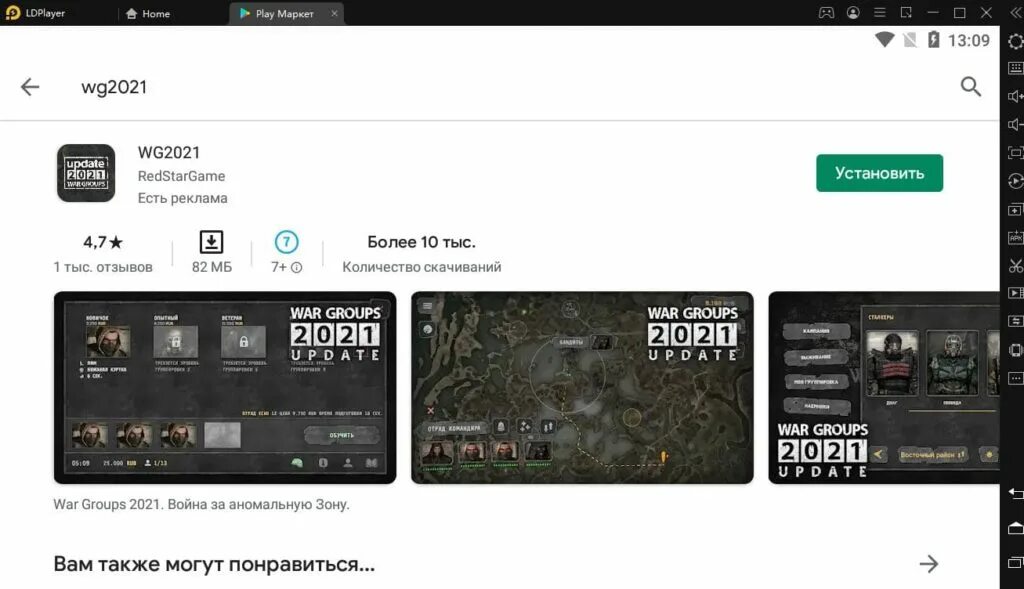Show age rating info icon next to 7+
This screenshot has width=1024, height=589.
[x=296, y=268]
